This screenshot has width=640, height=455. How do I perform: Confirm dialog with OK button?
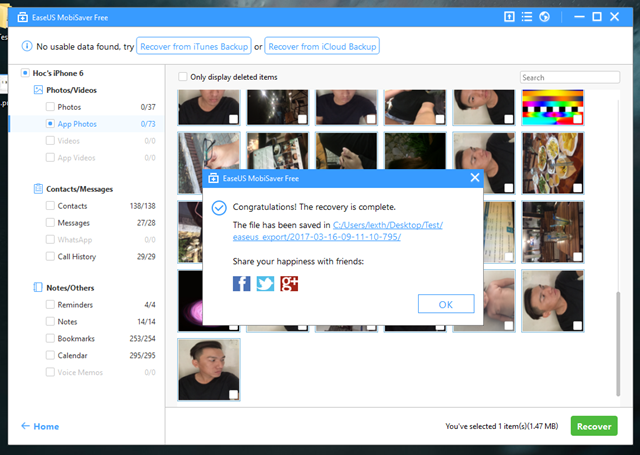(x=446, y=304)
